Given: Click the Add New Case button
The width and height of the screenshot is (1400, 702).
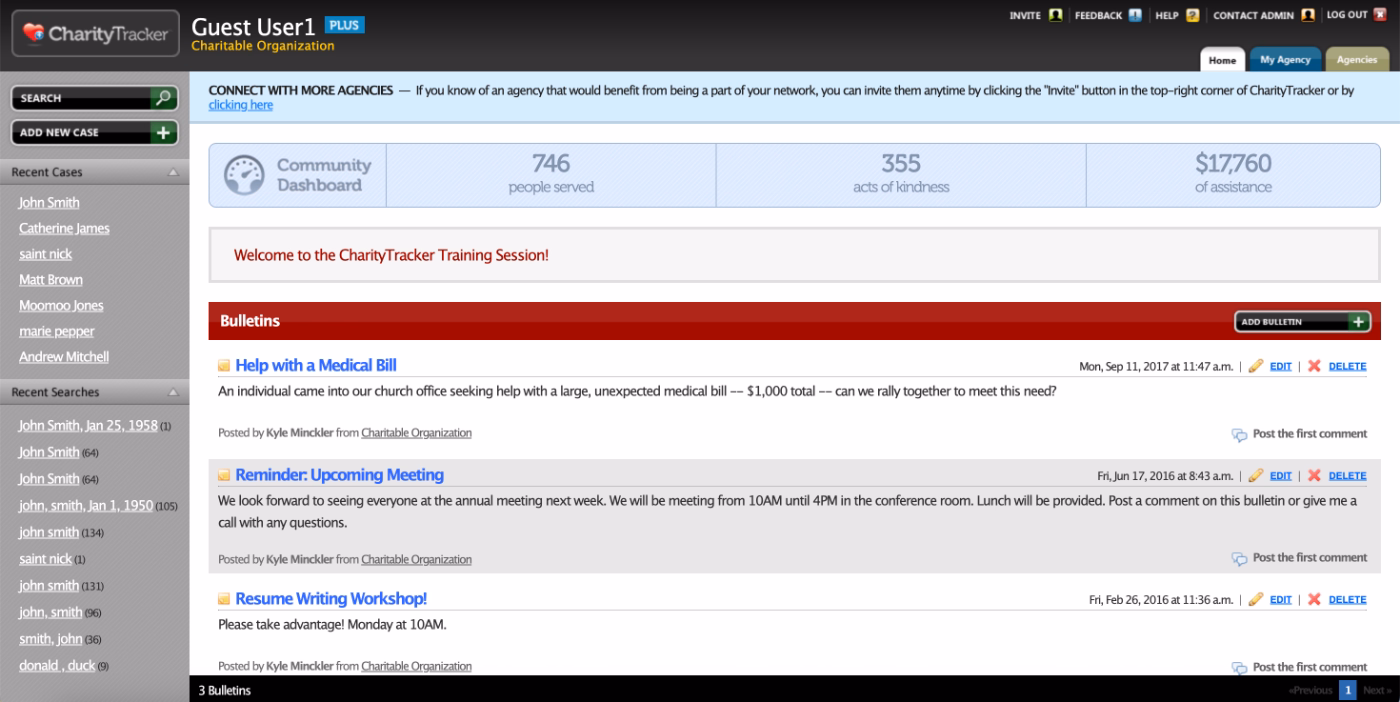Looking at the screenshot, I should coord(94,132).
